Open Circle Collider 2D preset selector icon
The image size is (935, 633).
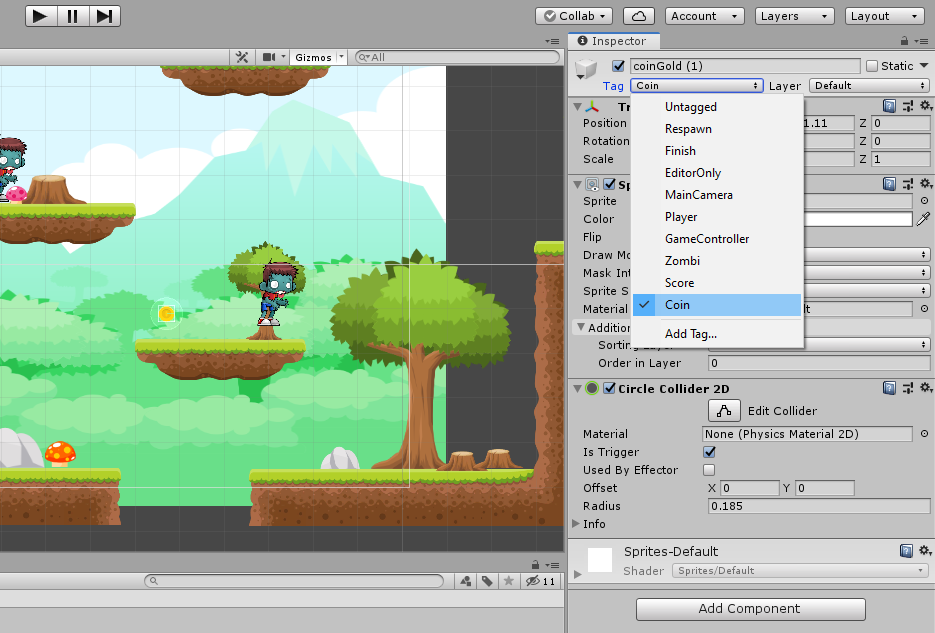coord(908,388)
